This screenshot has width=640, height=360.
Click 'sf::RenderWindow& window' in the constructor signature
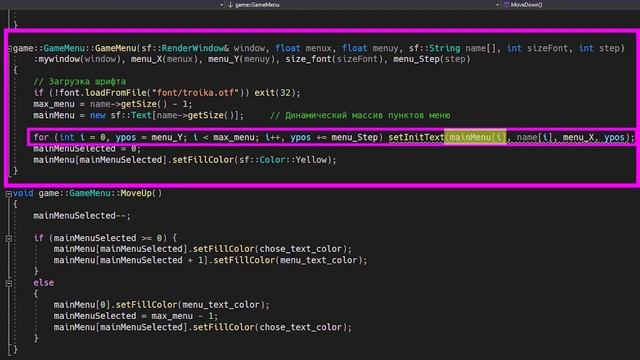203,48
